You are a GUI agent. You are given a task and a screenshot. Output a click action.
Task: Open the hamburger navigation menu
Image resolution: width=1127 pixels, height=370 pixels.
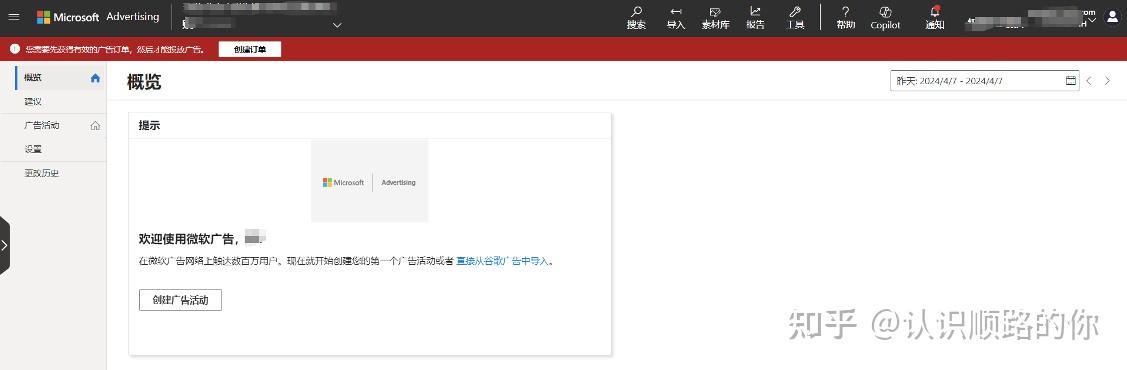coord(14,17)
